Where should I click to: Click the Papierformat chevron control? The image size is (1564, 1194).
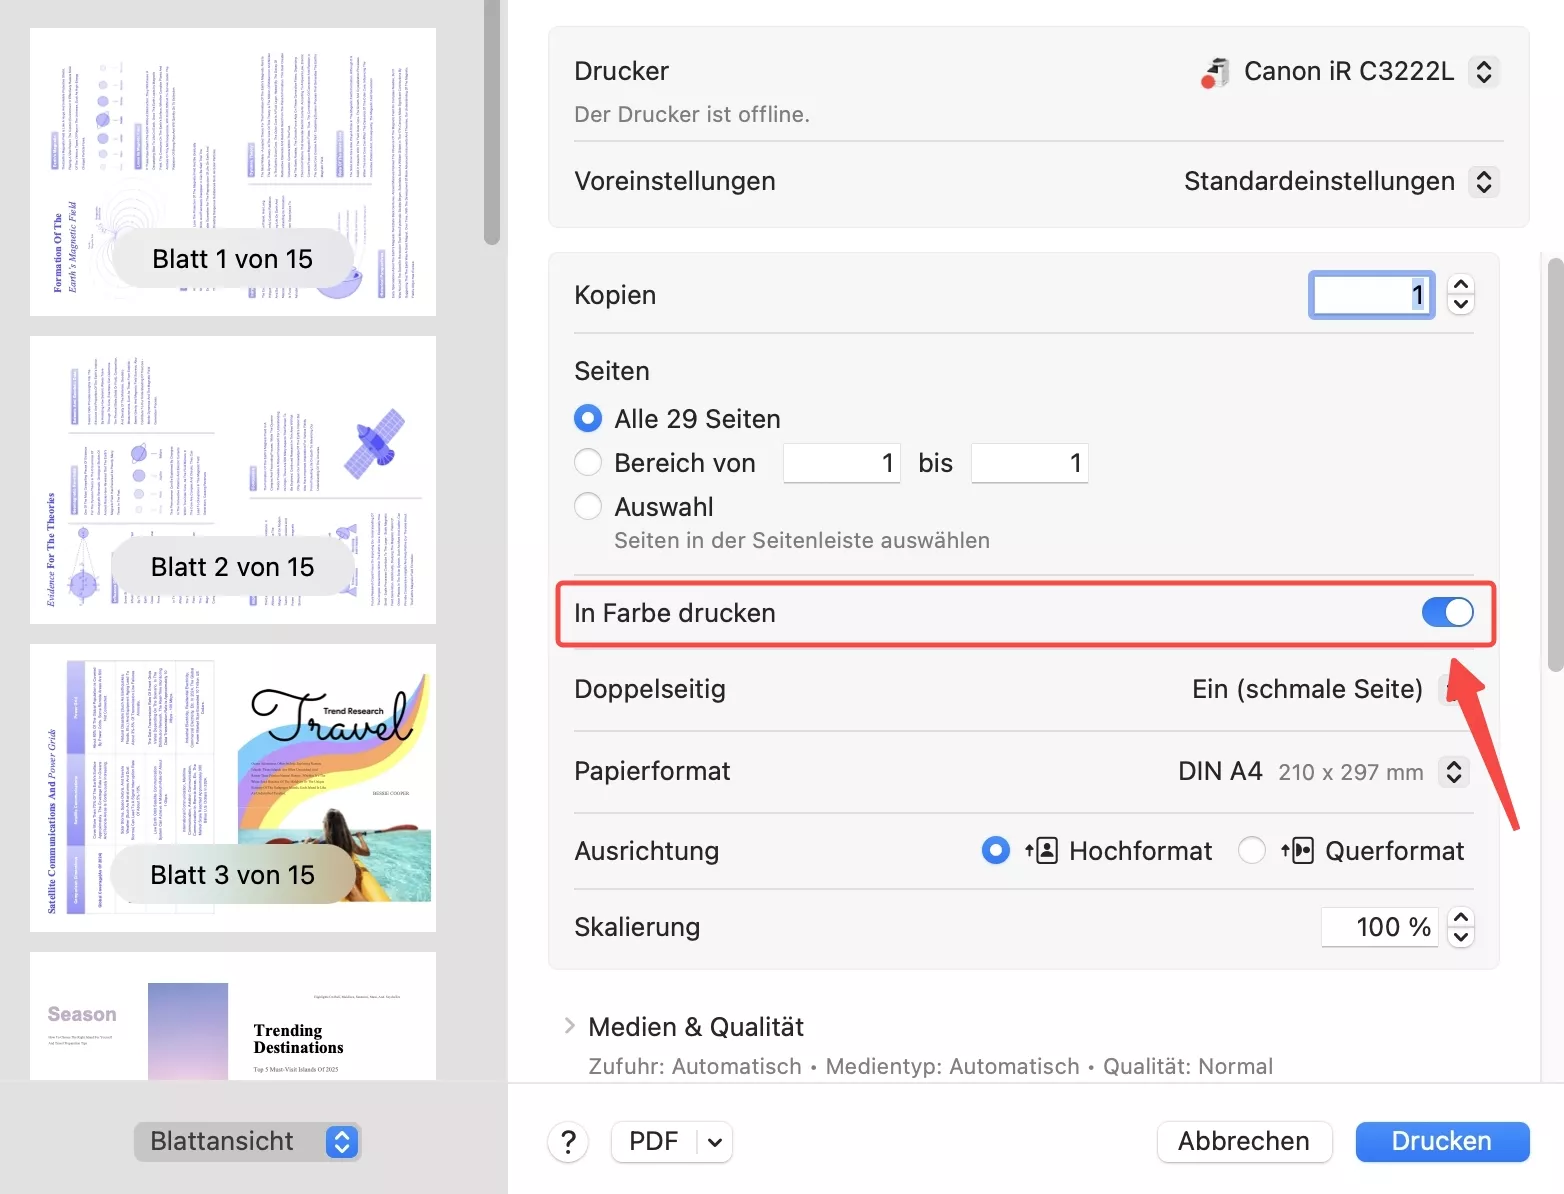coord(1453,771)
